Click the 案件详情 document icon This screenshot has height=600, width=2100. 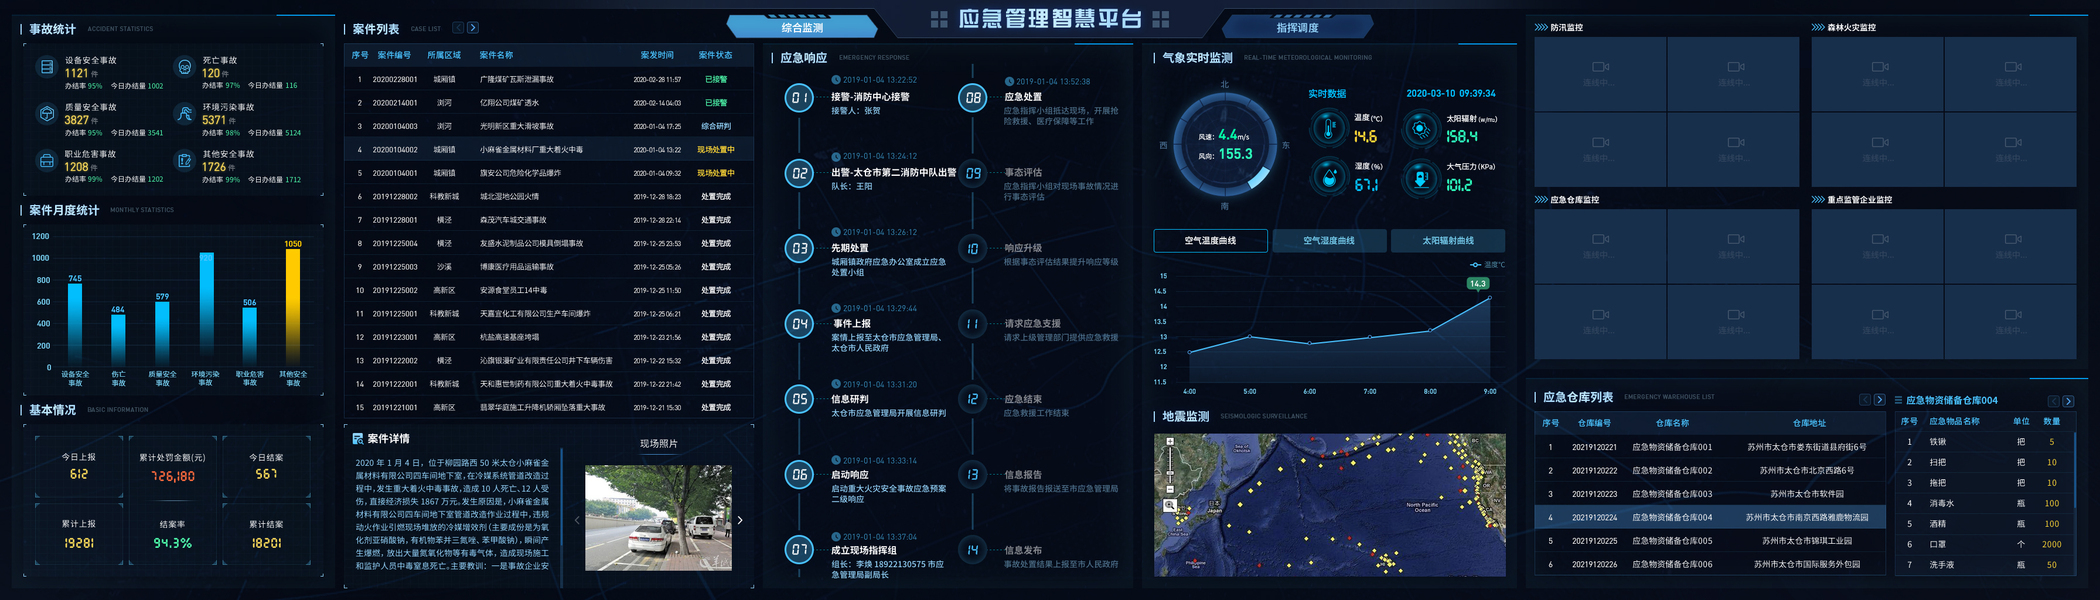[358, 439]
